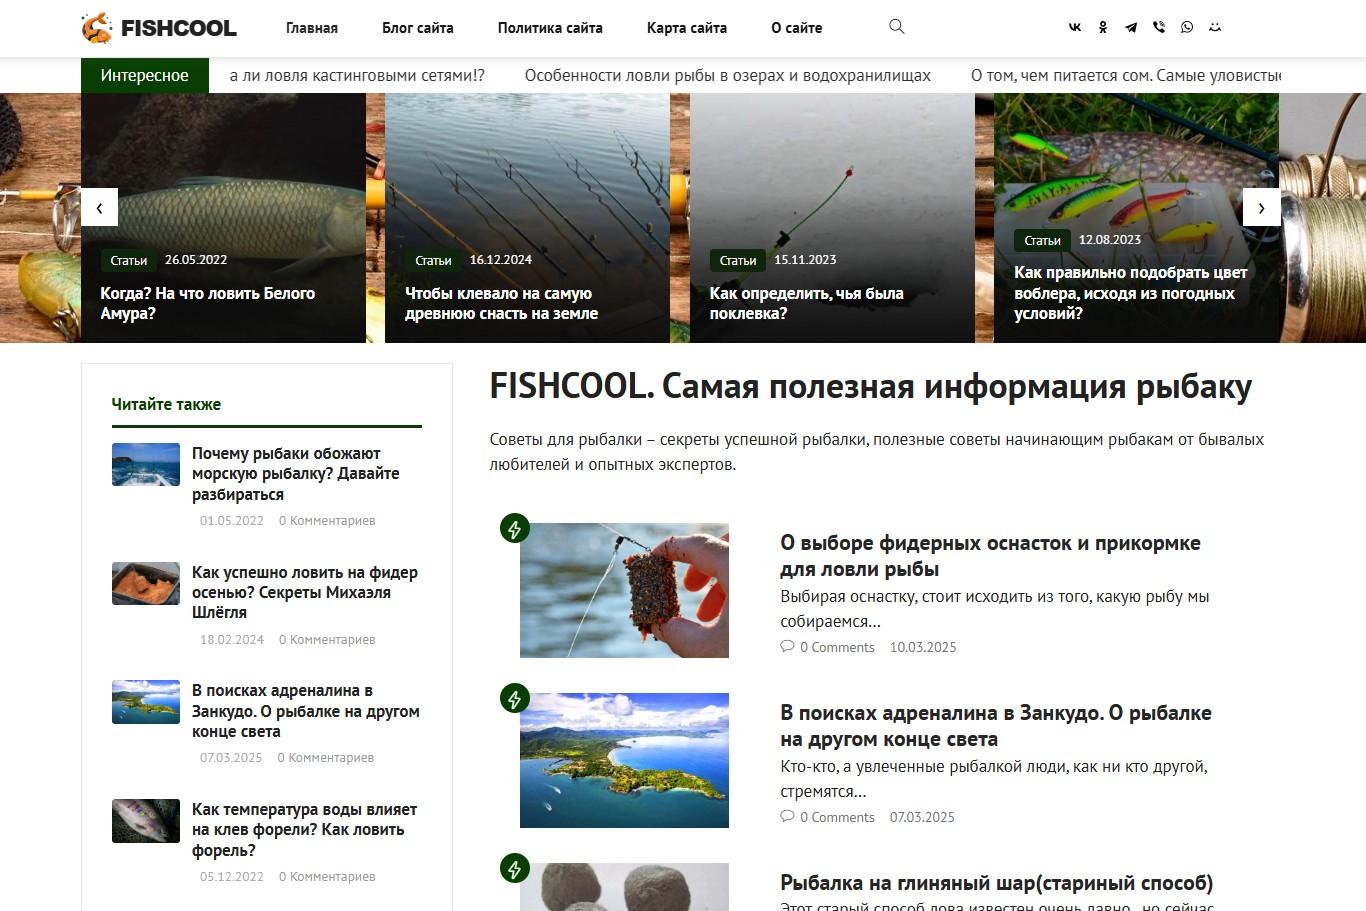This screenshot has height=911, width=1366.
Task: Show previous carousel slide
Action: pos(99,208)
